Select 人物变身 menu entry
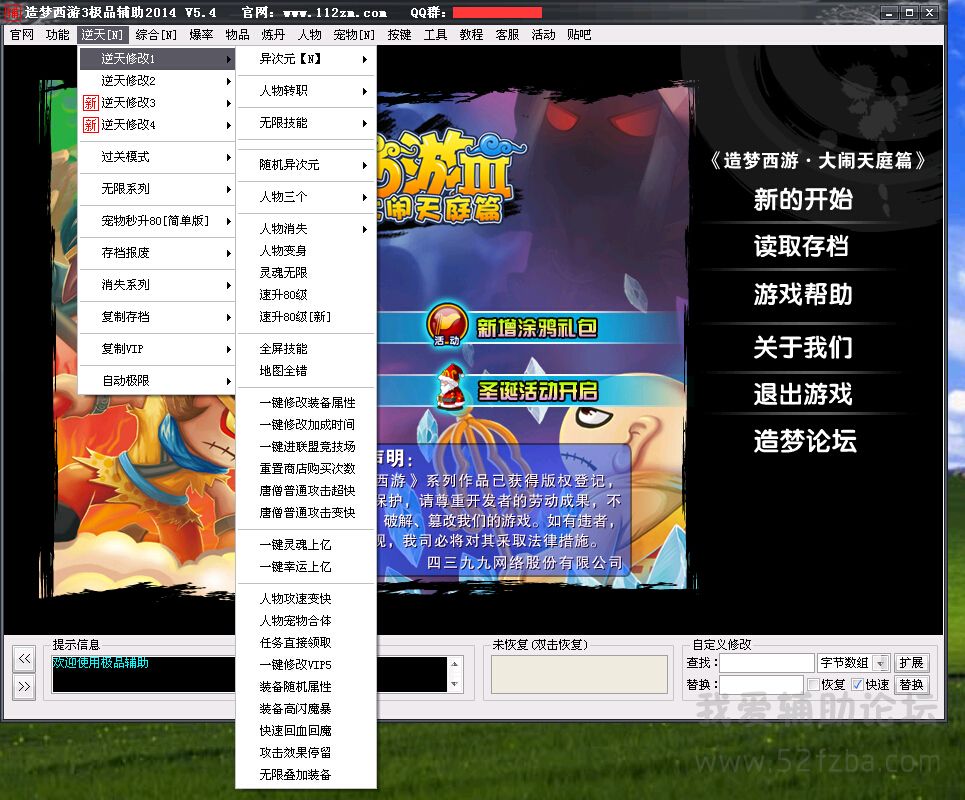This screenshot has width=965, height=800. click(x=306, y=251)
